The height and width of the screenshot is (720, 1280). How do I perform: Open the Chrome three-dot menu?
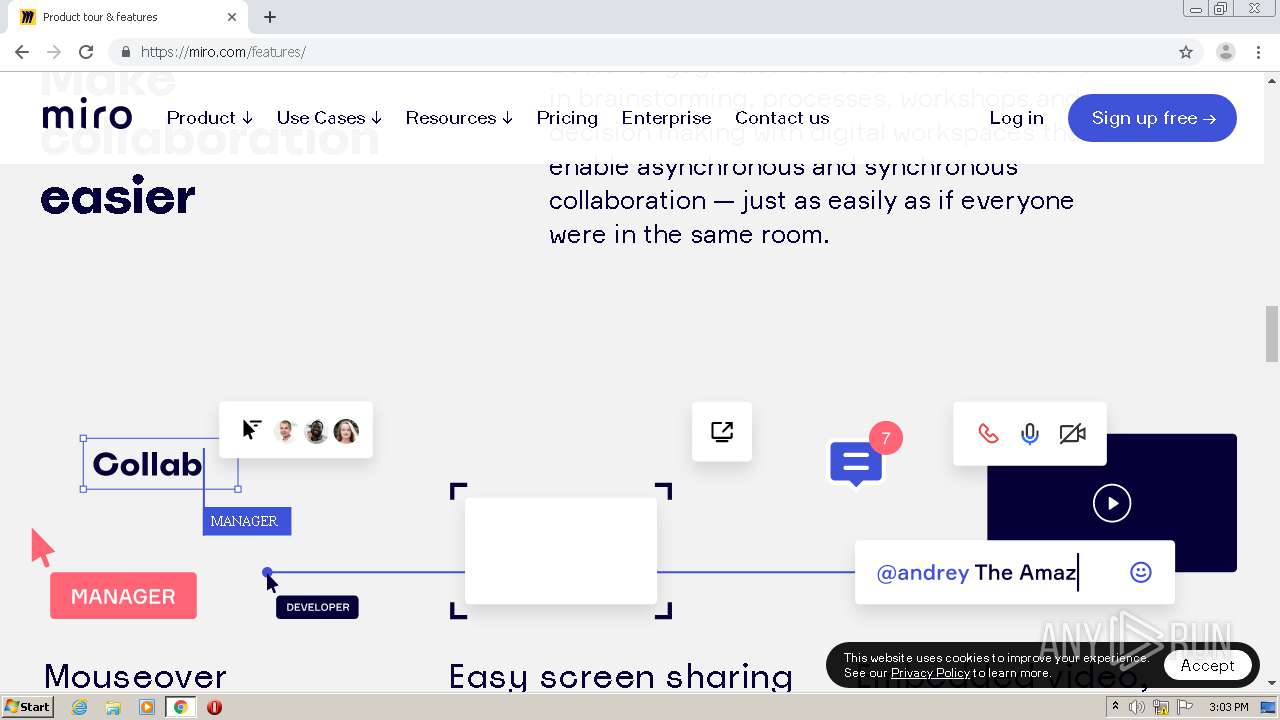tap(1258, 52)
